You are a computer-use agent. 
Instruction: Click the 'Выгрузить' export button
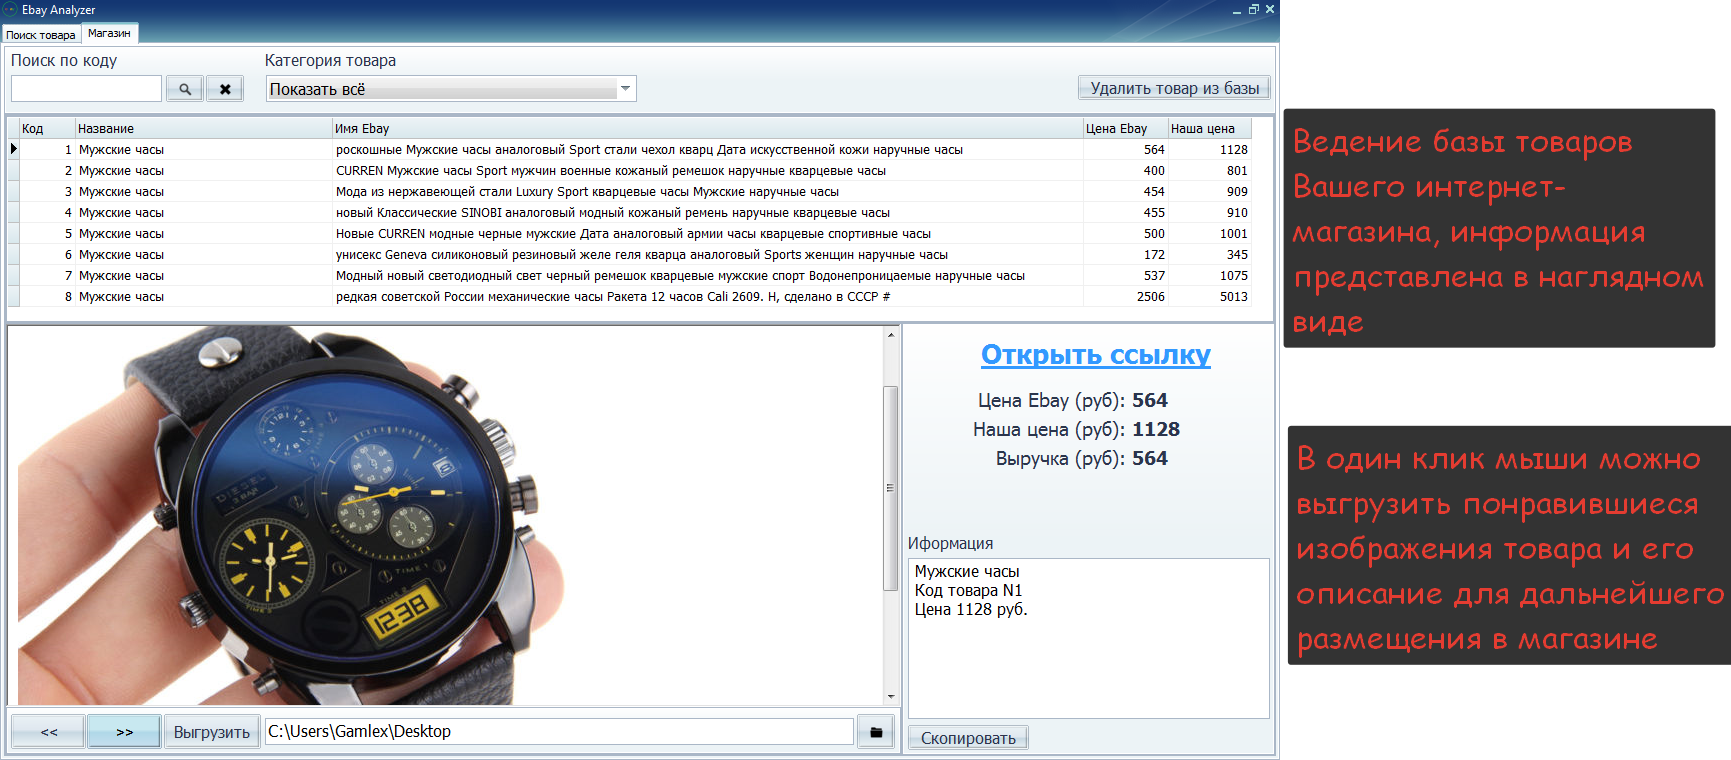click(212, 732)
